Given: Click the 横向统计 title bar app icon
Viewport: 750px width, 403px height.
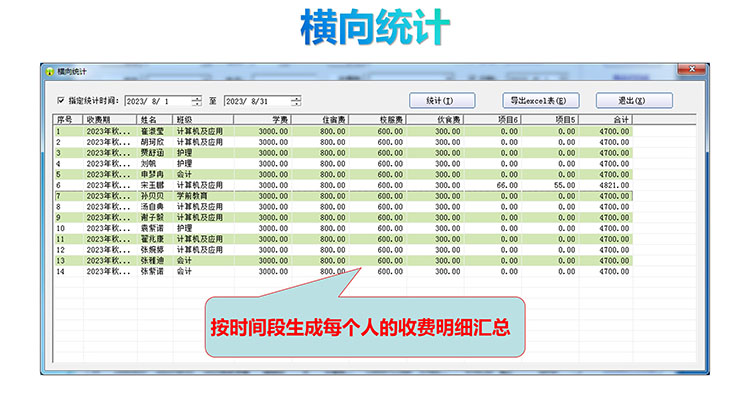Looking at the screenshot, I should tap(50, 72).
